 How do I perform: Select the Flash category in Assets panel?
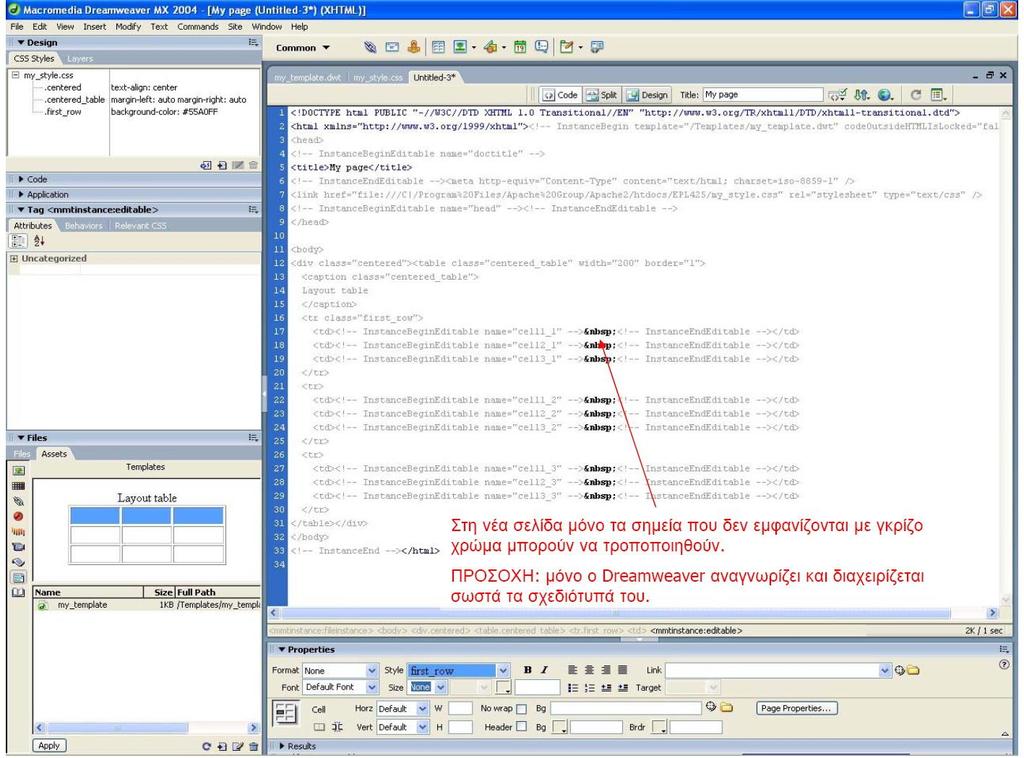(x=19, y=516)
